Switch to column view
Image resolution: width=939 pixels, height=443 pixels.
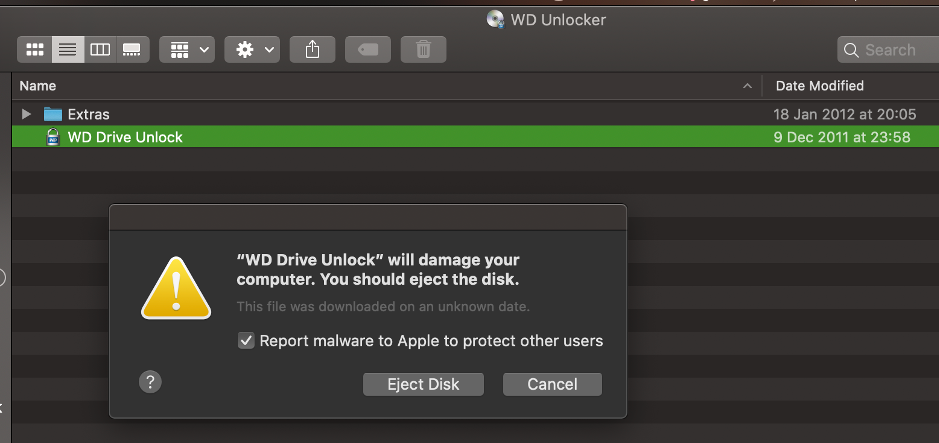coord(99,49)
